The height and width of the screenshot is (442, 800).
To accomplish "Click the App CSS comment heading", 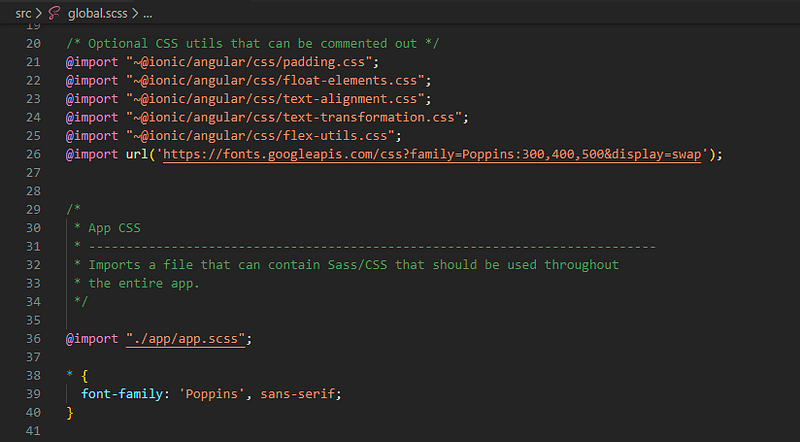I will (x=114, y=228).
